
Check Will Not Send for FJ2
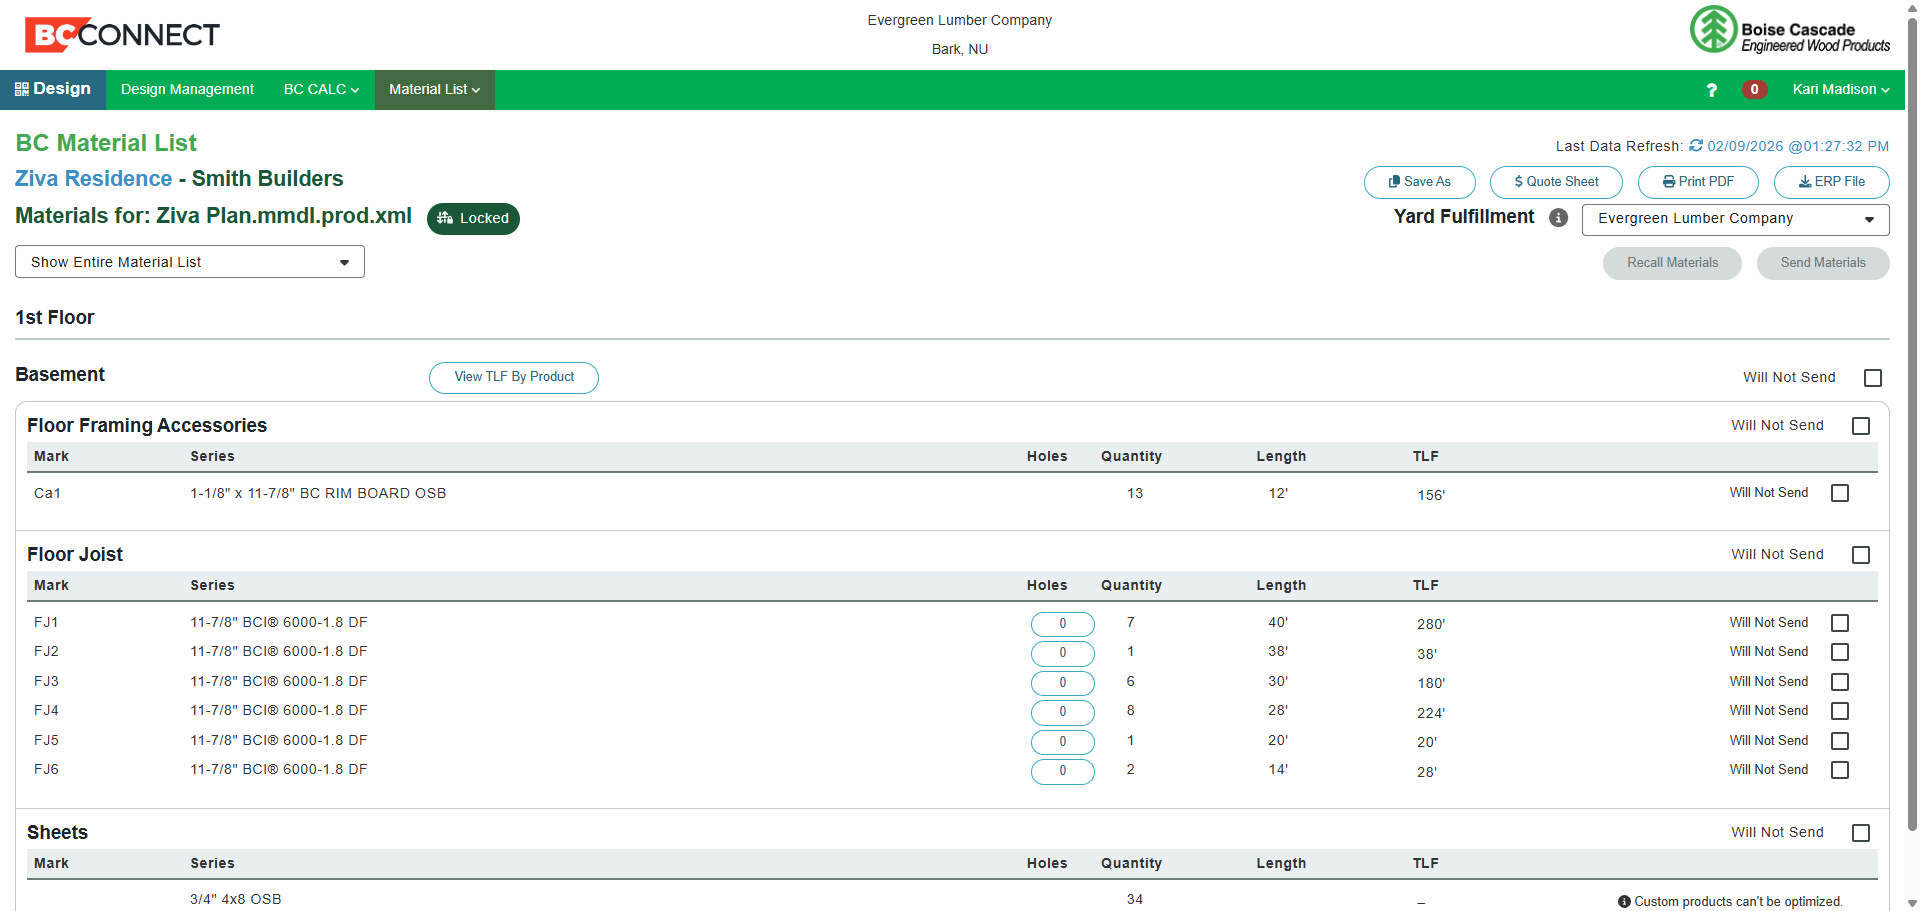1840,652
